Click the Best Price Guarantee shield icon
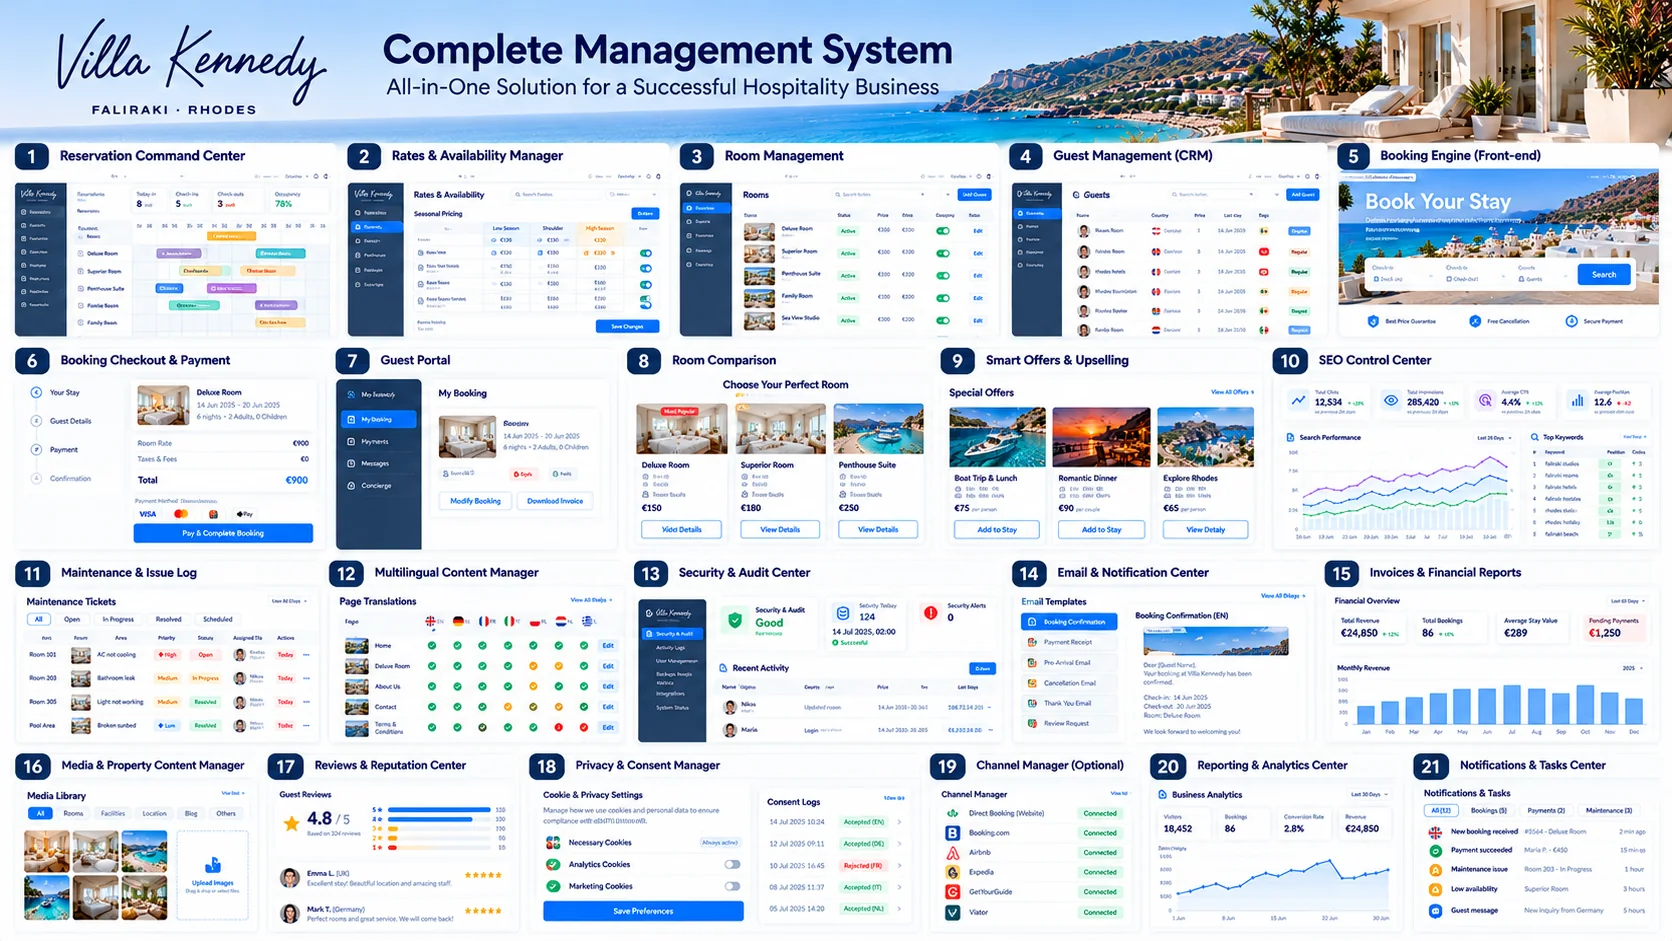1672x941 pixels. tap(1373, 321)
